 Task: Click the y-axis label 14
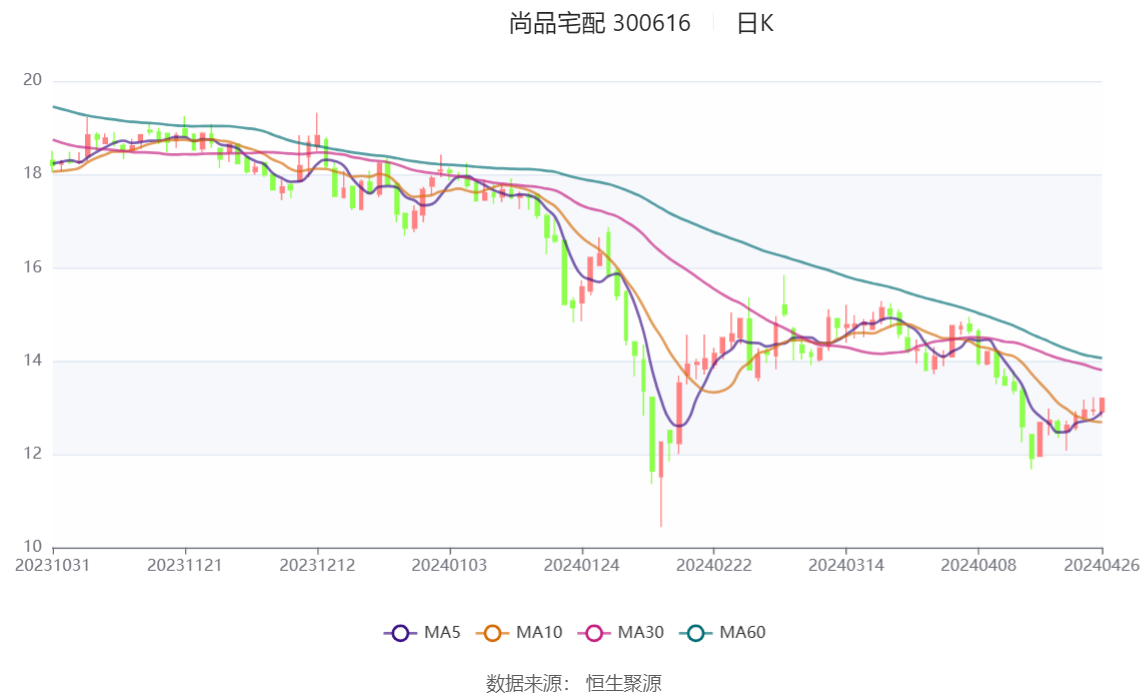[x=33, y=361]
